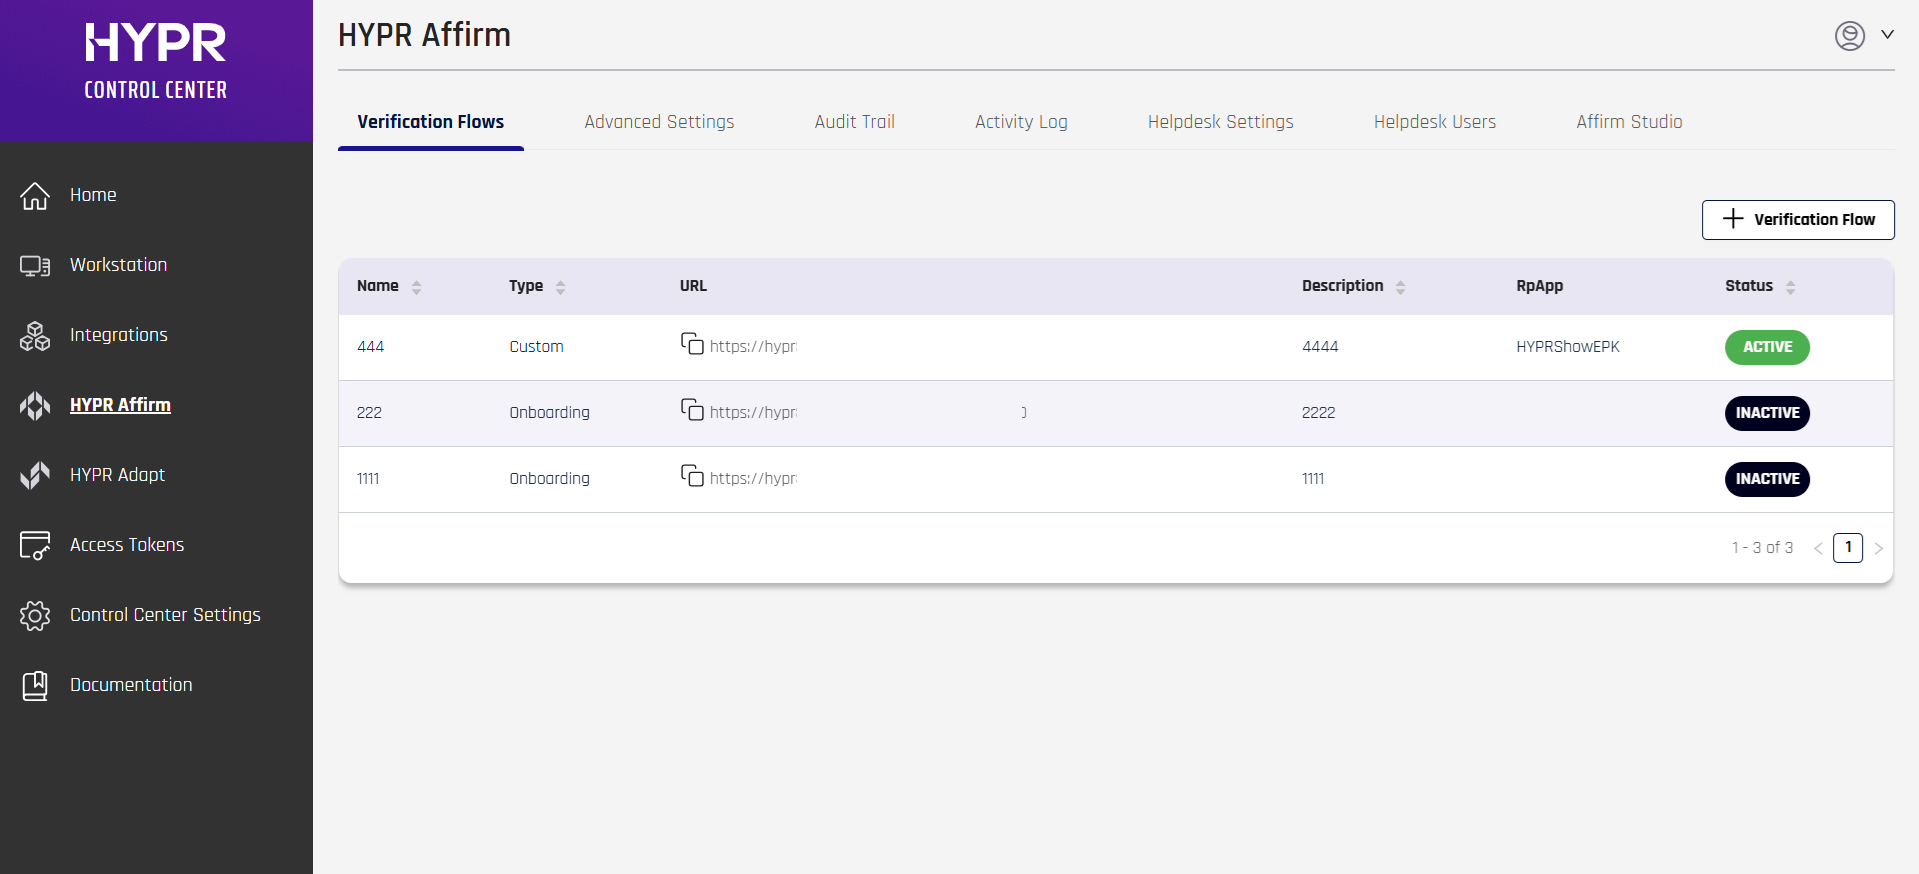Image resolution: width=1919 pixels, height=874 pixels.
Task: Click the Control Center Settings gear icon
Action: [x=35, y=616]
